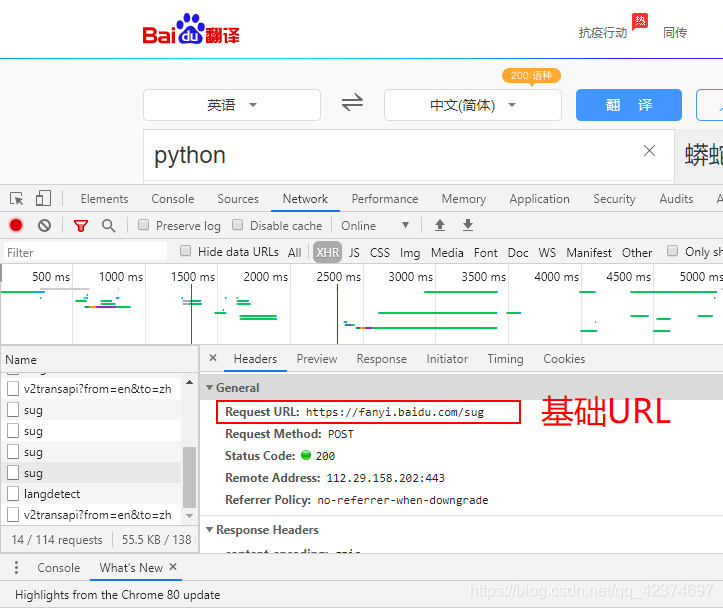Toggle the red filter funnel icon
The image size is (723, 609).
[x=81, y=225]
